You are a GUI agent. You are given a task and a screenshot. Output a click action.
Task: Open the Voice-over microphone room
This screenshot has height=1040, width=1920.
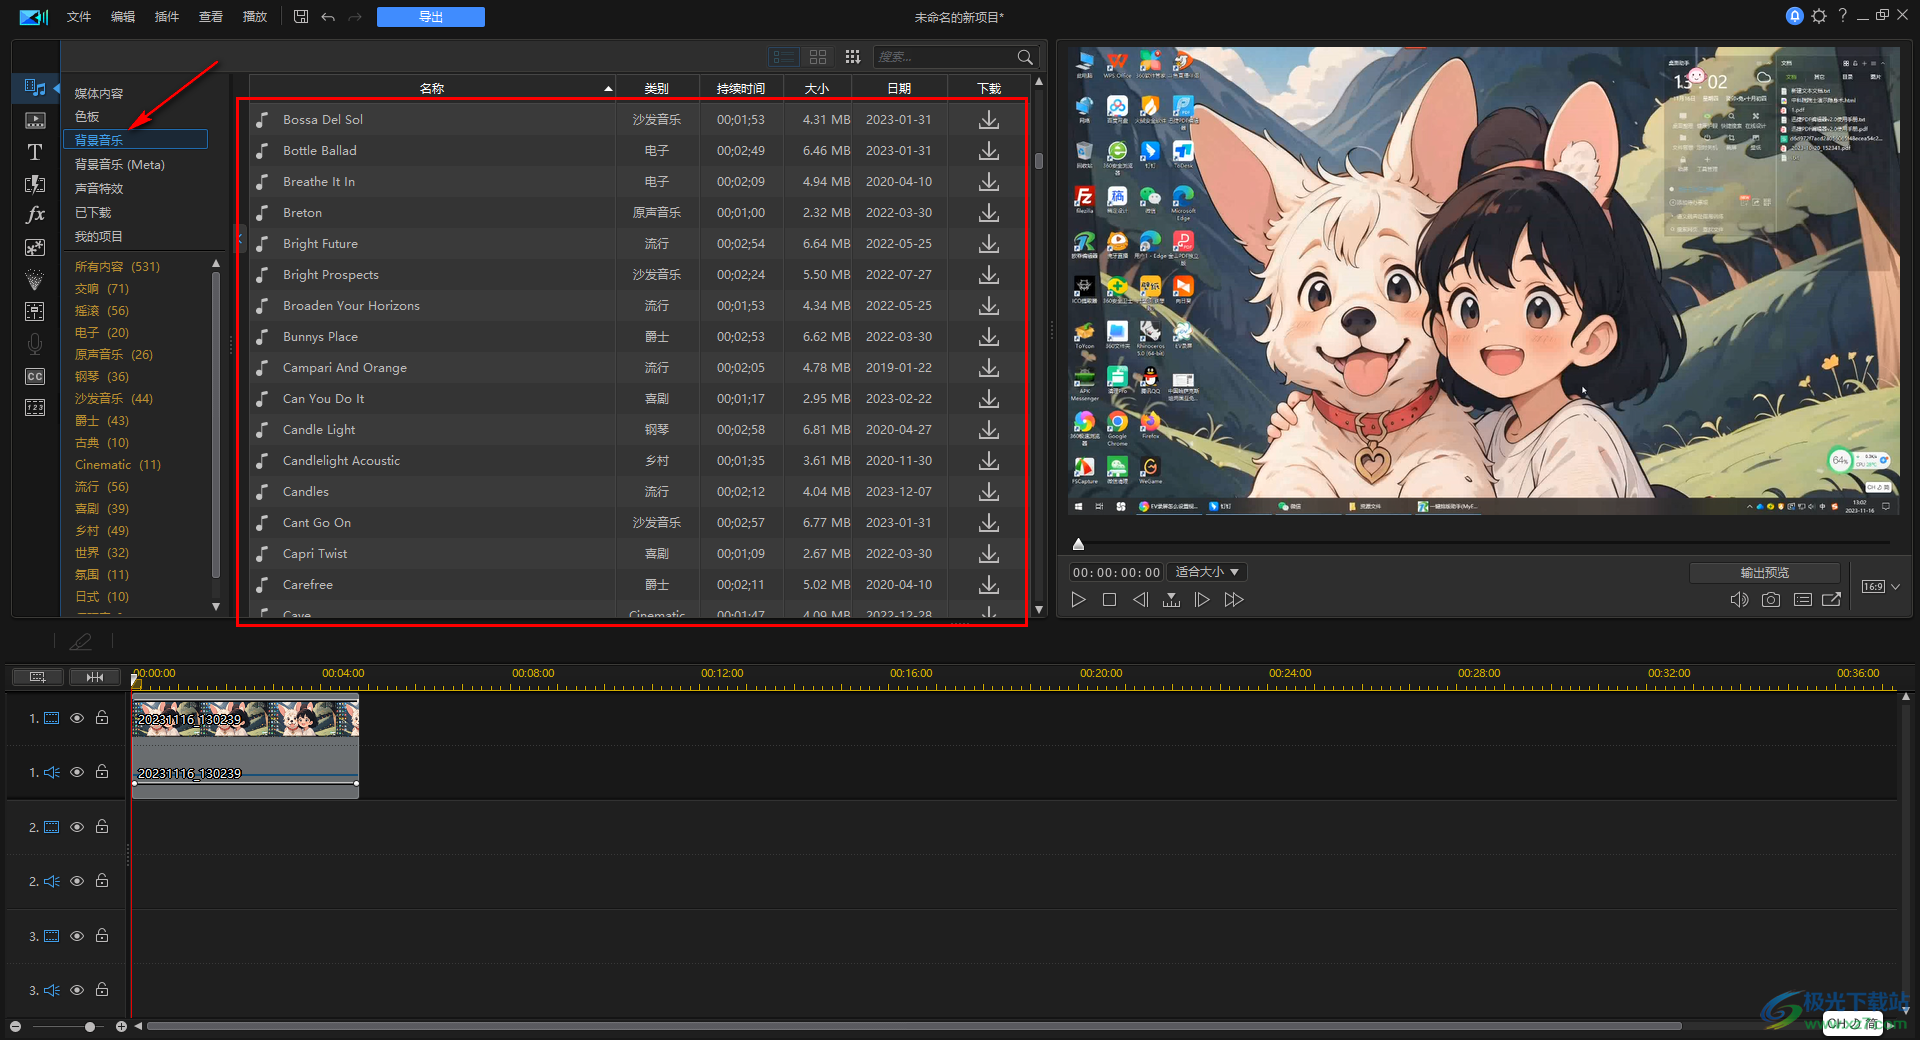[35, 344]
